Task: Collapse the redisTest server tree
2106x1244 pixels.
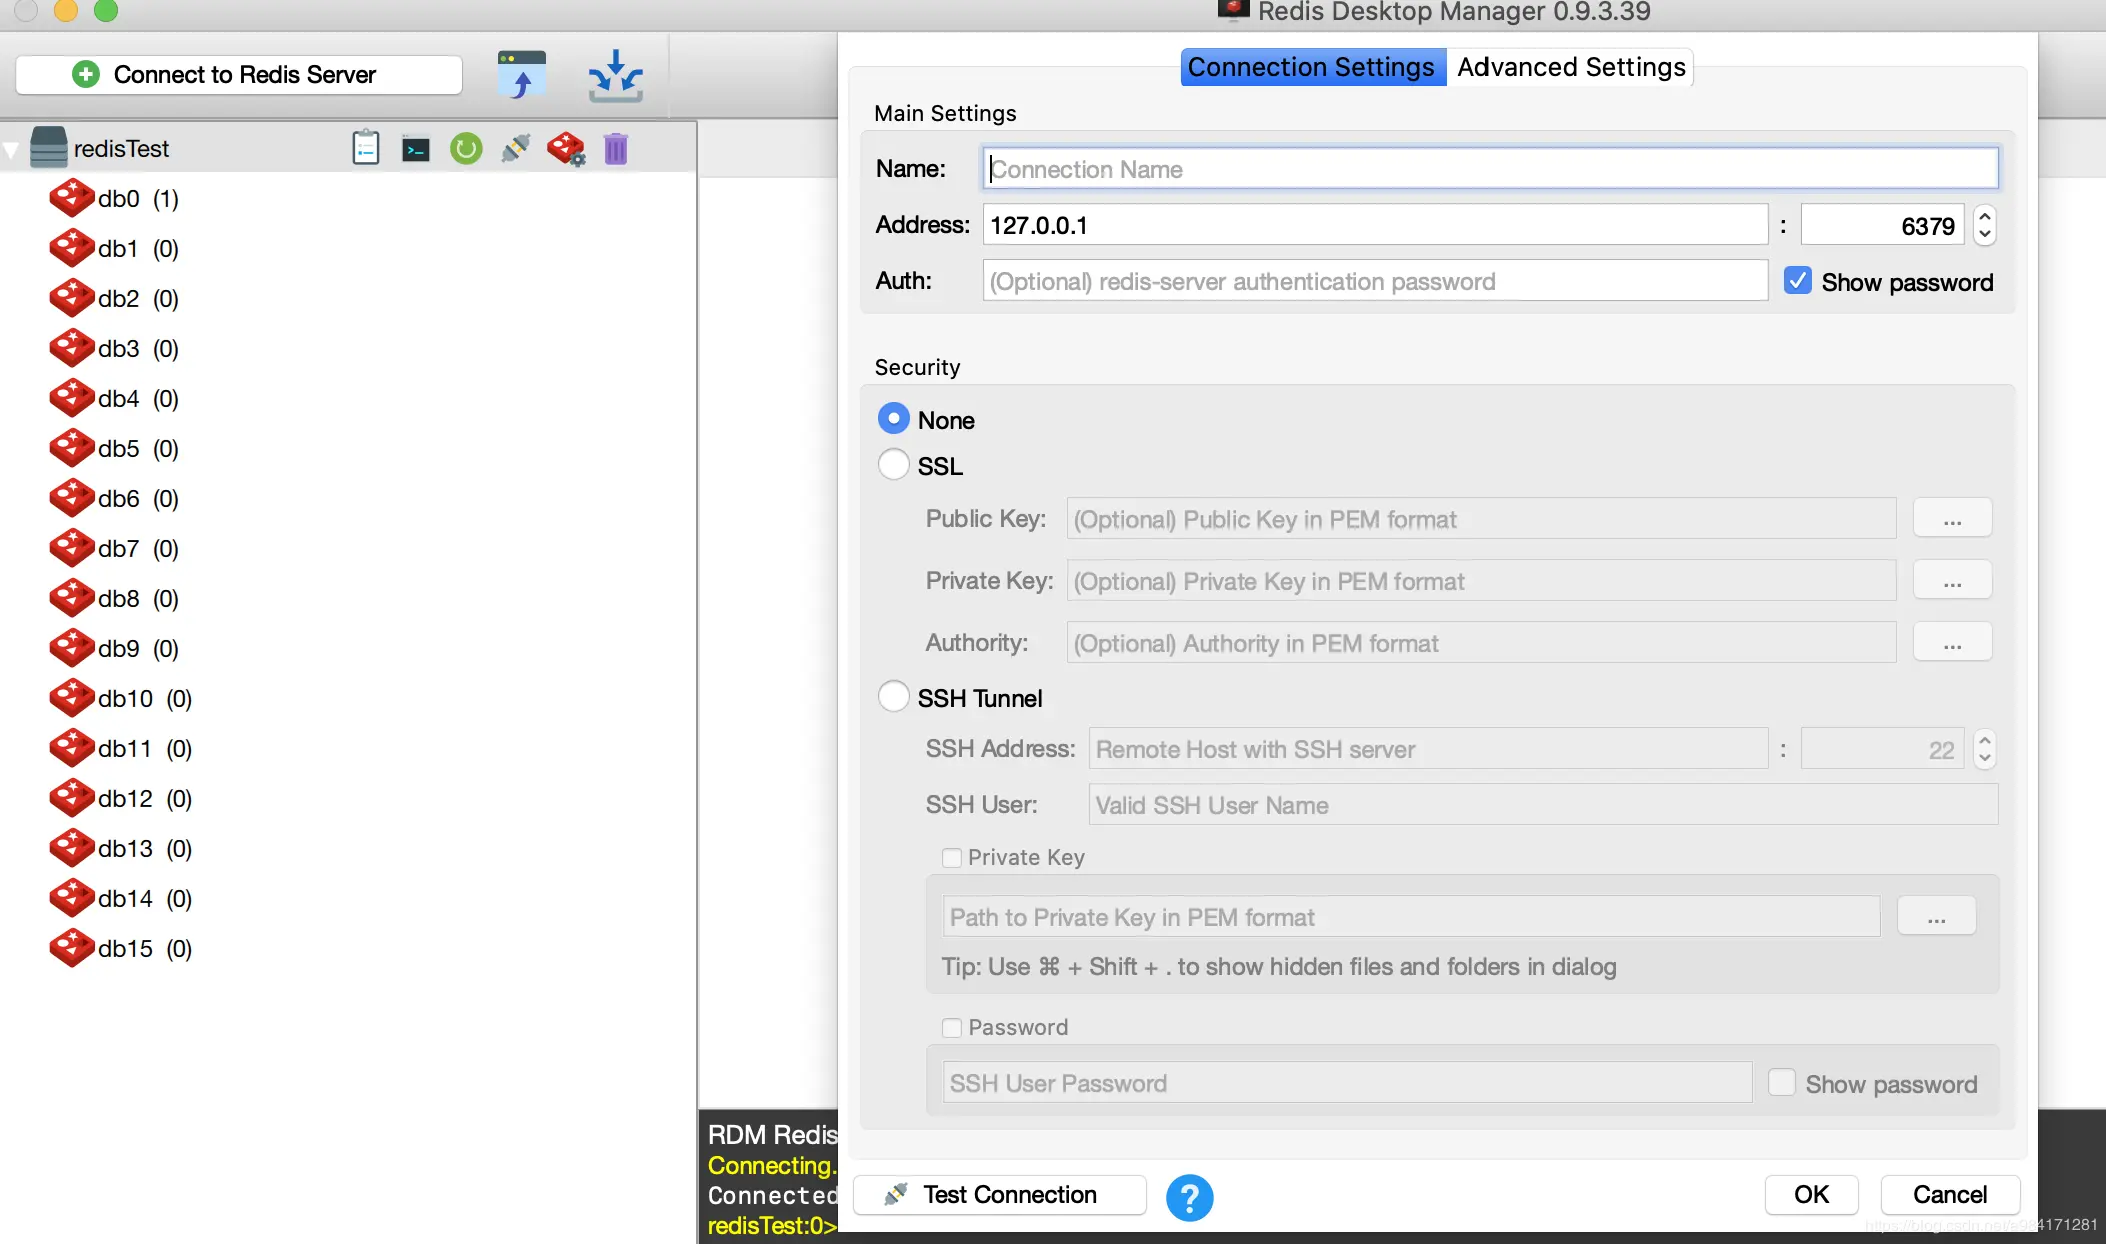Action: pos(12,150)
